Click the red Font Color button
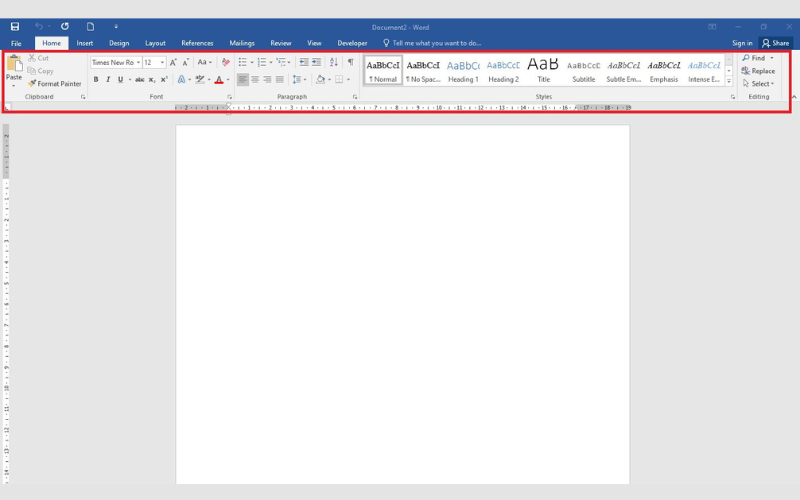The image size is (800, 500). tap(219, 80)
